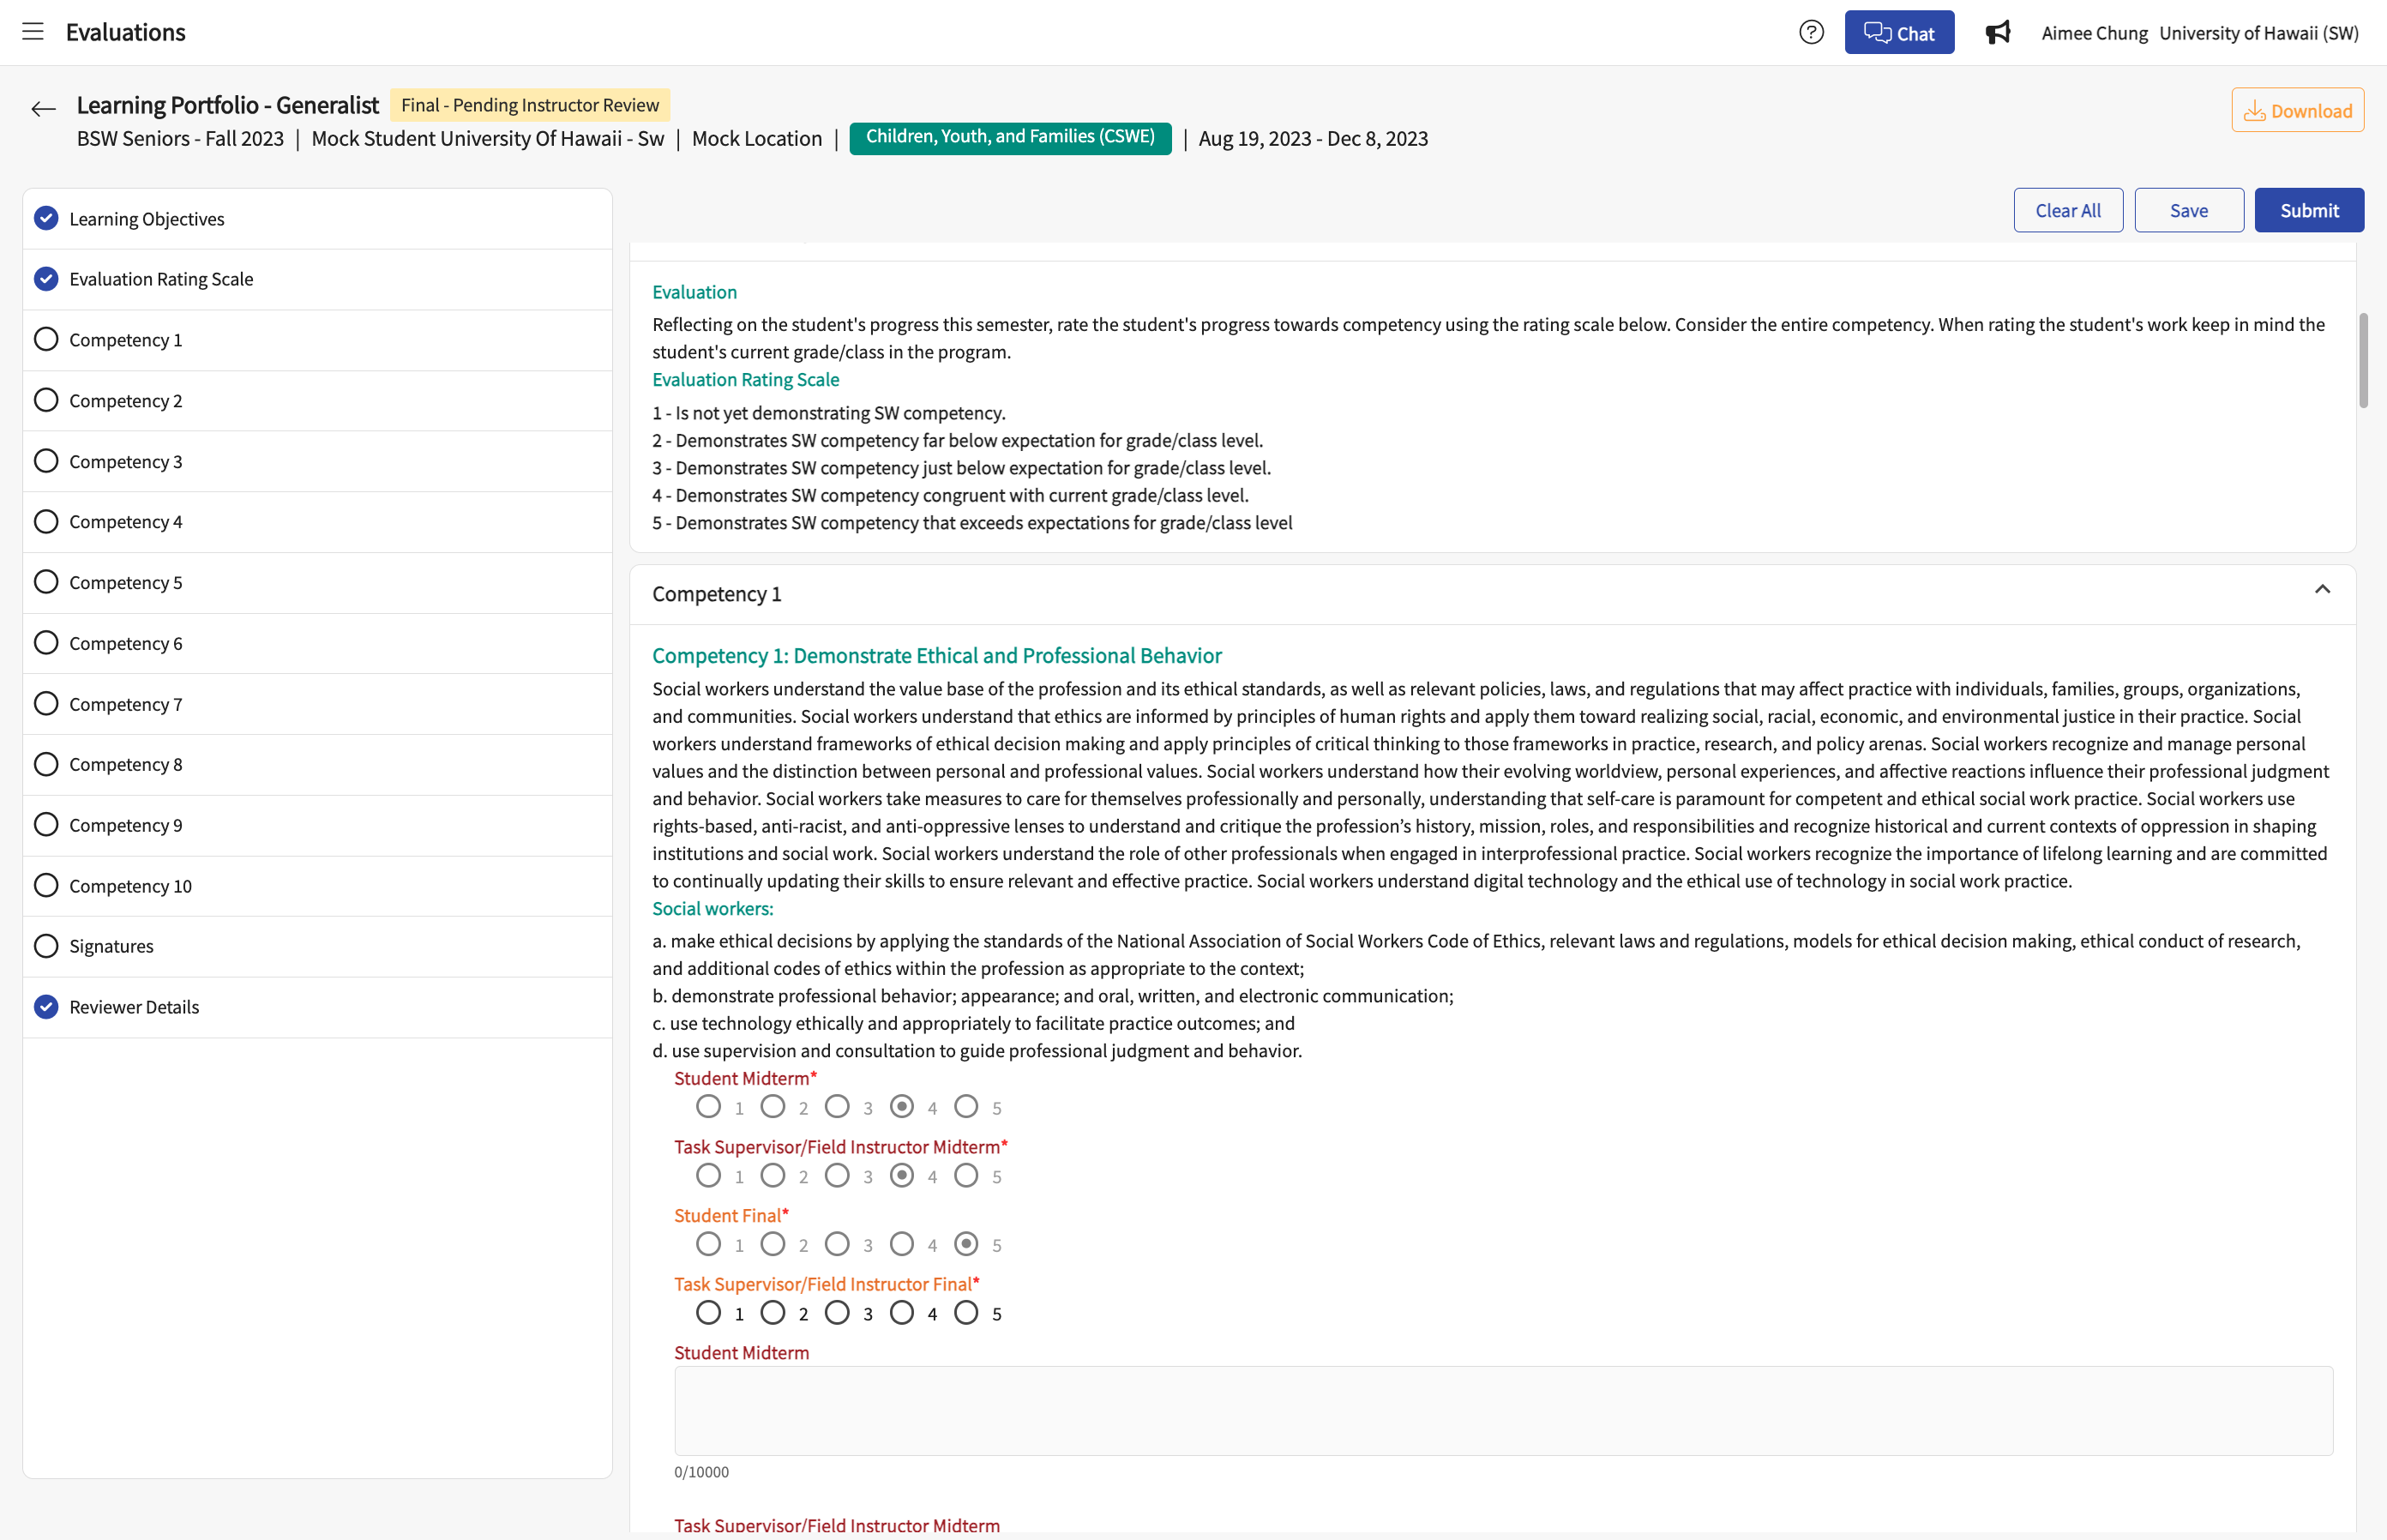Select 5 for Task Supervisor/Field Instructor Final

pyautogui.click(x=966, y=1313)
